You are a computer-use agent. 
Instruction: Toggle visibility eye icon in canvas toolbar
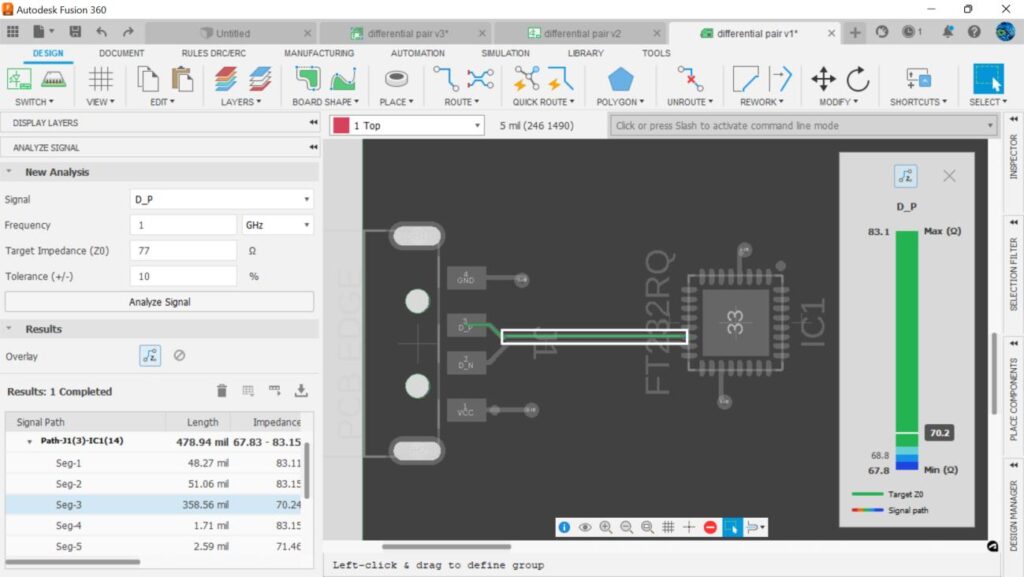585,527
